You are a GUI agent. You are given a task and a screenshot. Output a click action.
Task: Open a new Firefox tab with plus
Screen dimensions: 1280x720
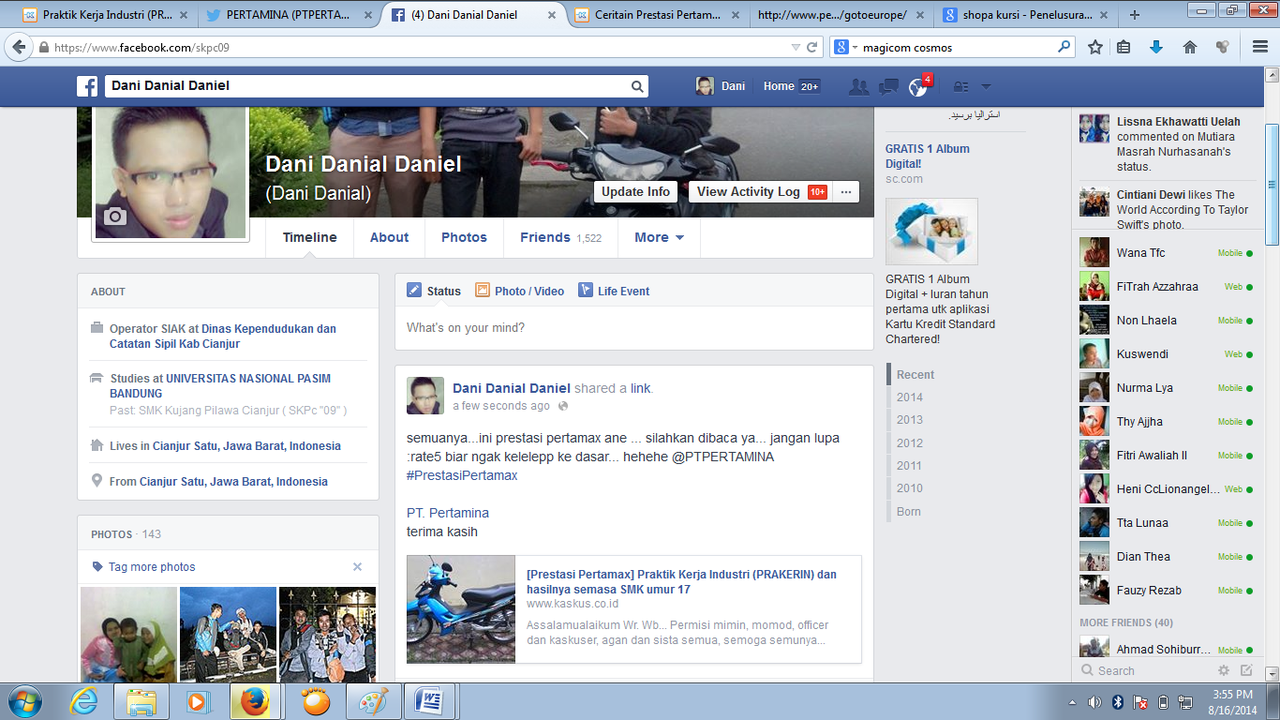[x=1134, y=15]
